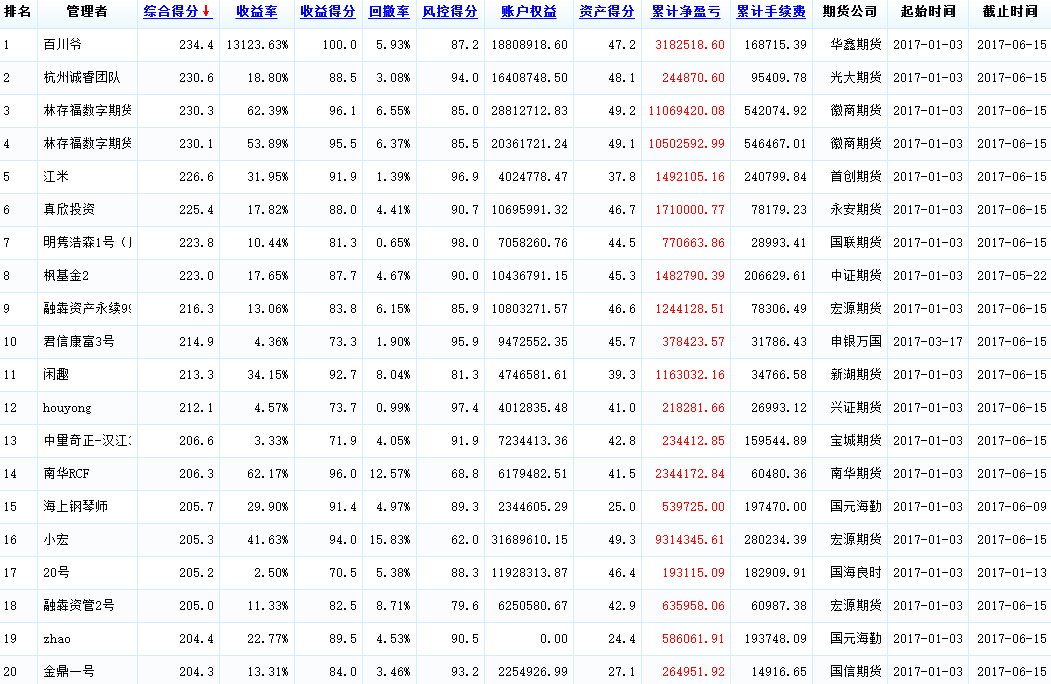Click the 新湖期货 company cell
Viewport: 1051px width, 684px height.
pos(856,374)
